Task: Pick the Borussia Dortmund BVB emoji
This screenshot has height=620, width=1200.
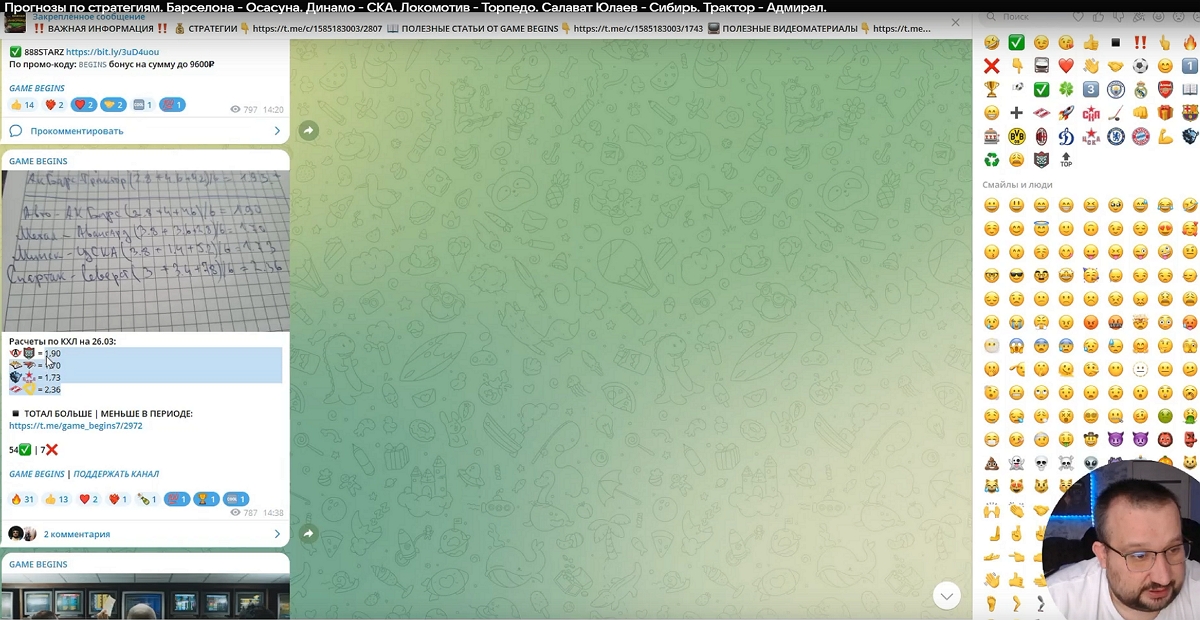Action: coord(1017,136)
